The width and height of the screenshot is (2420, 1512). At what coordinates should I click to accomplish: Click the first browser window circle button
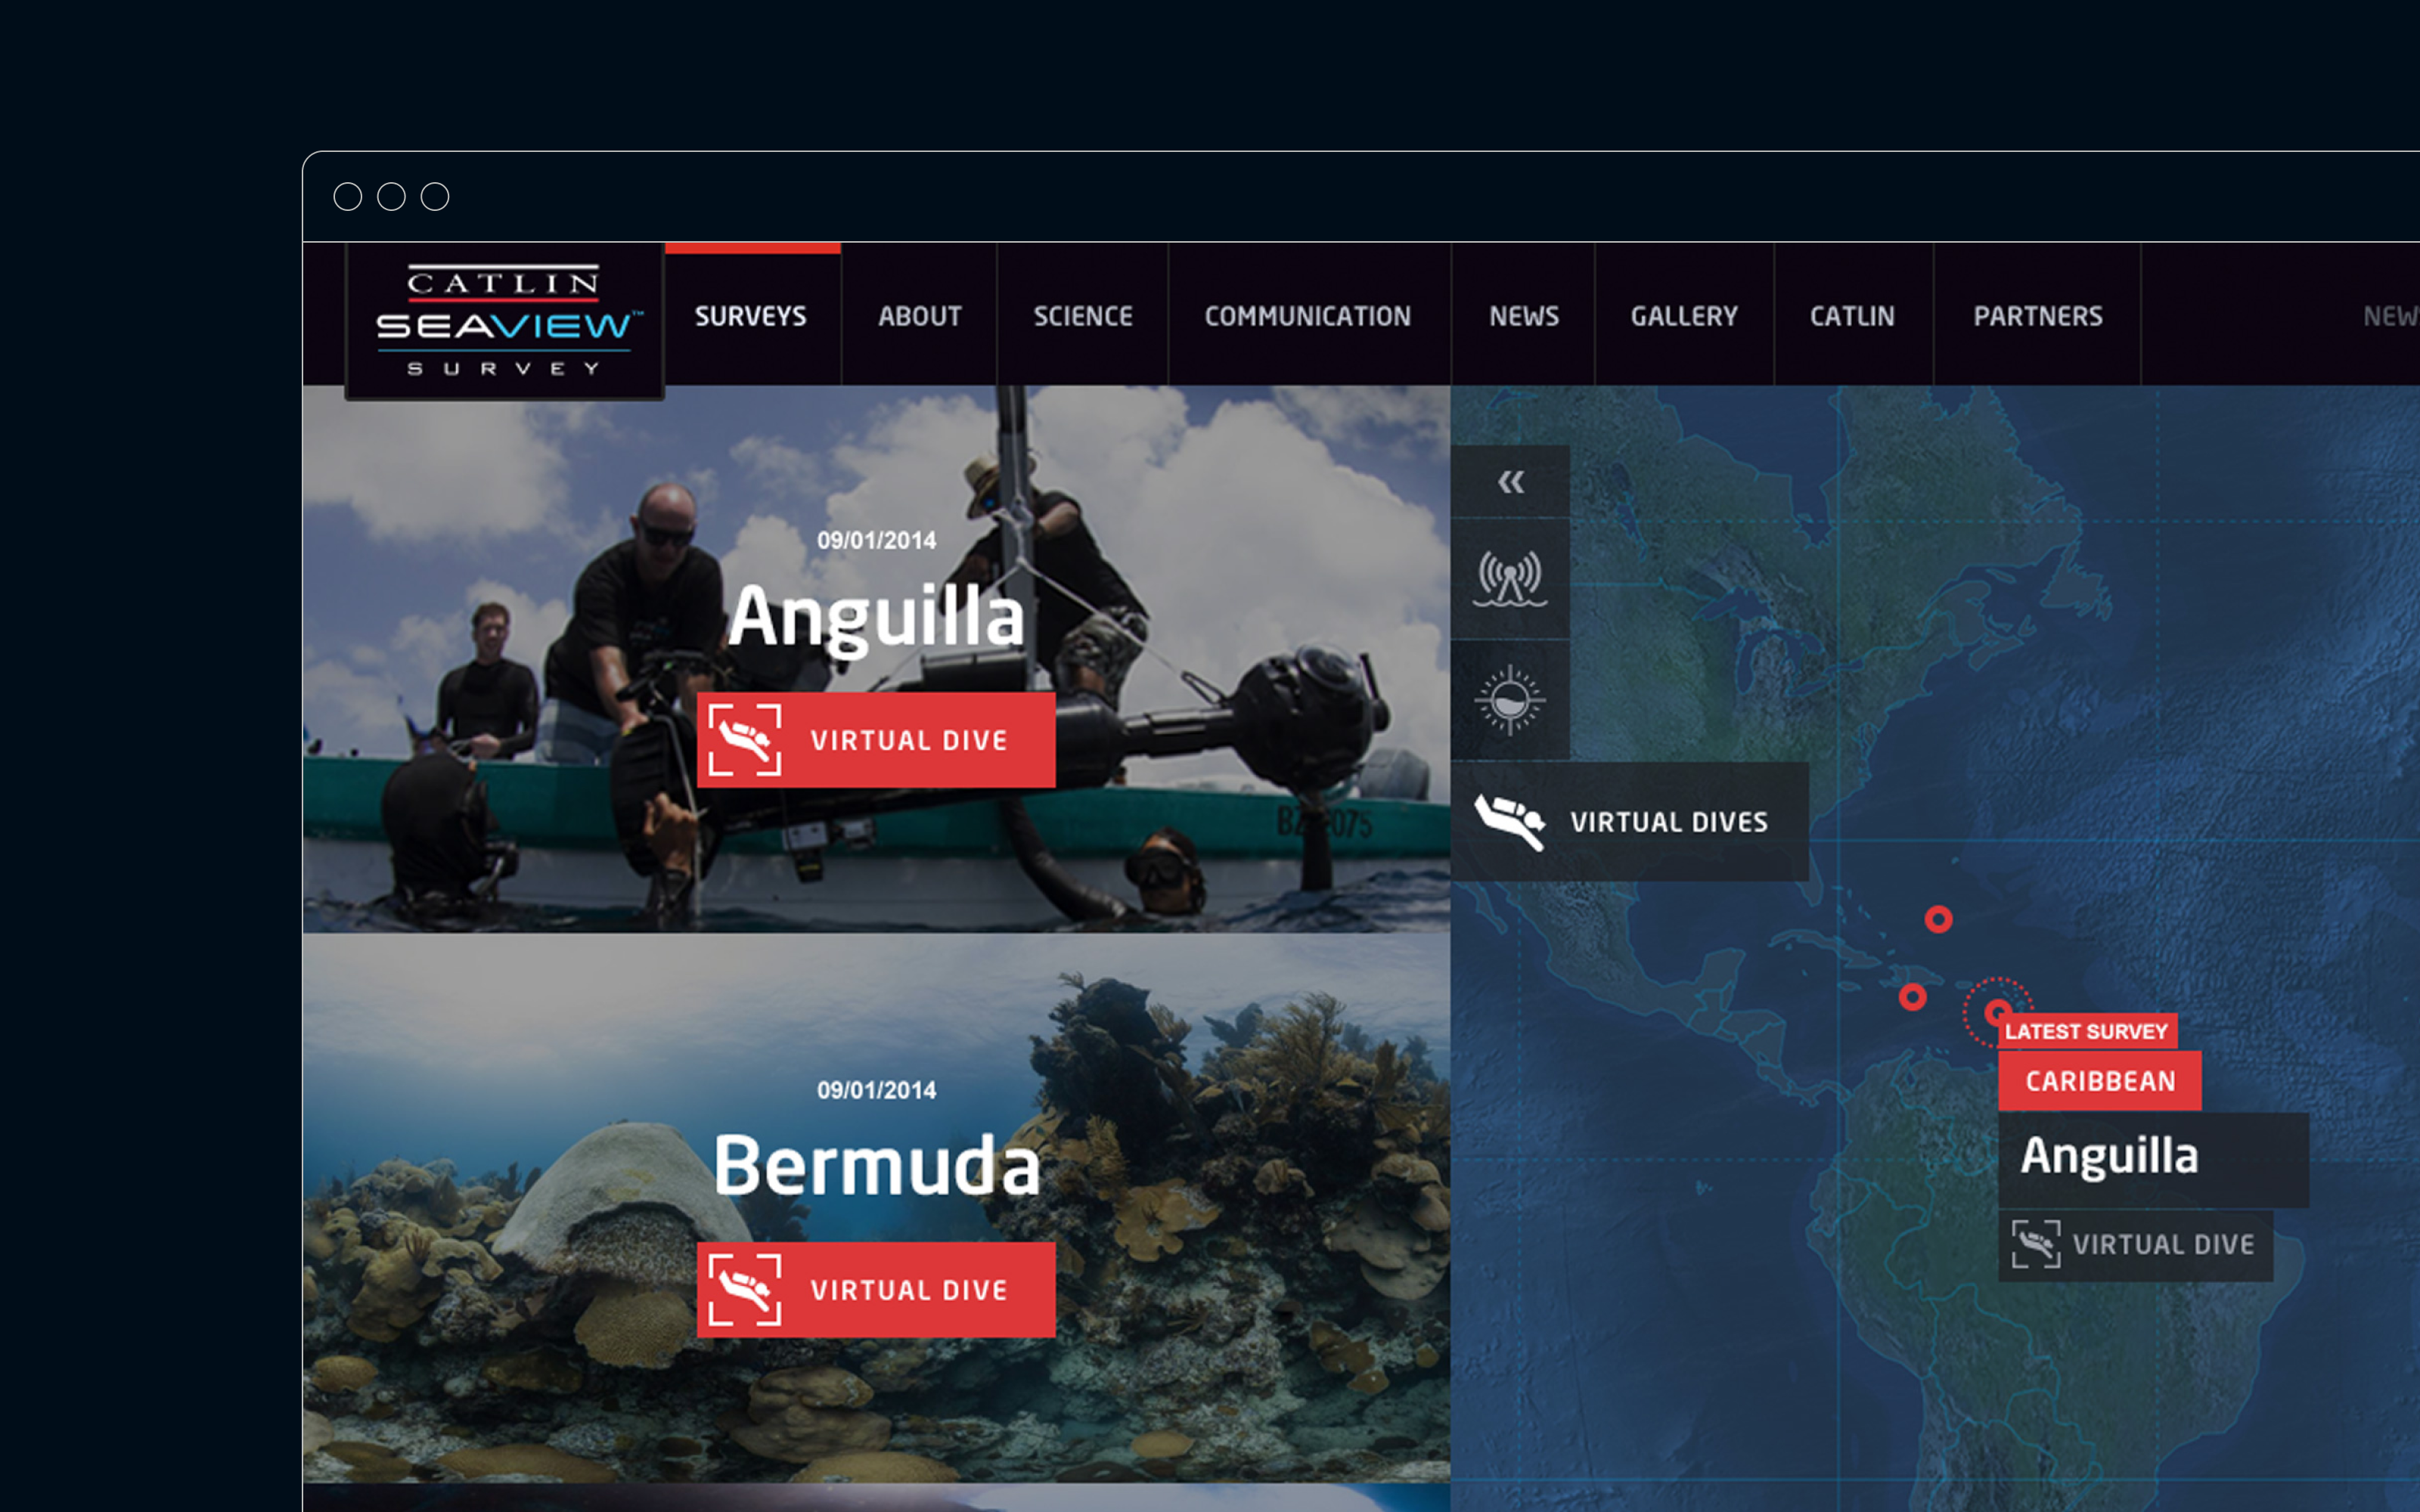click(348, 197)
